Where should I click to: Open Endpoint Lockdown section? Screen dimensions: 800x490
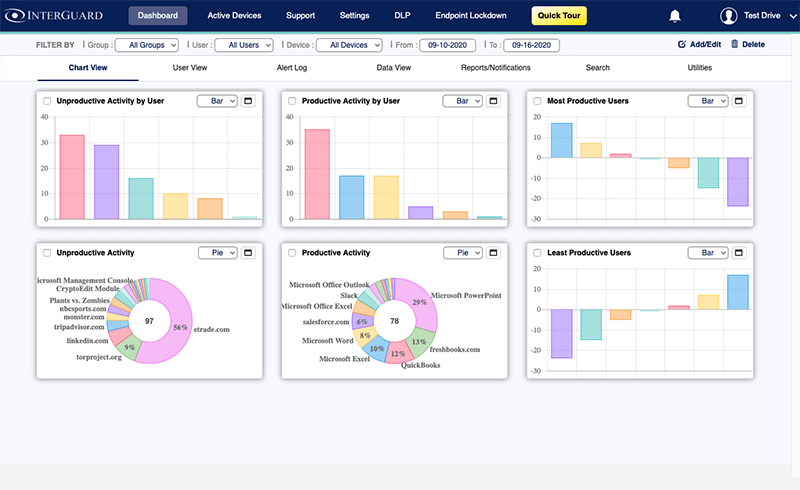tap(471, 16)
